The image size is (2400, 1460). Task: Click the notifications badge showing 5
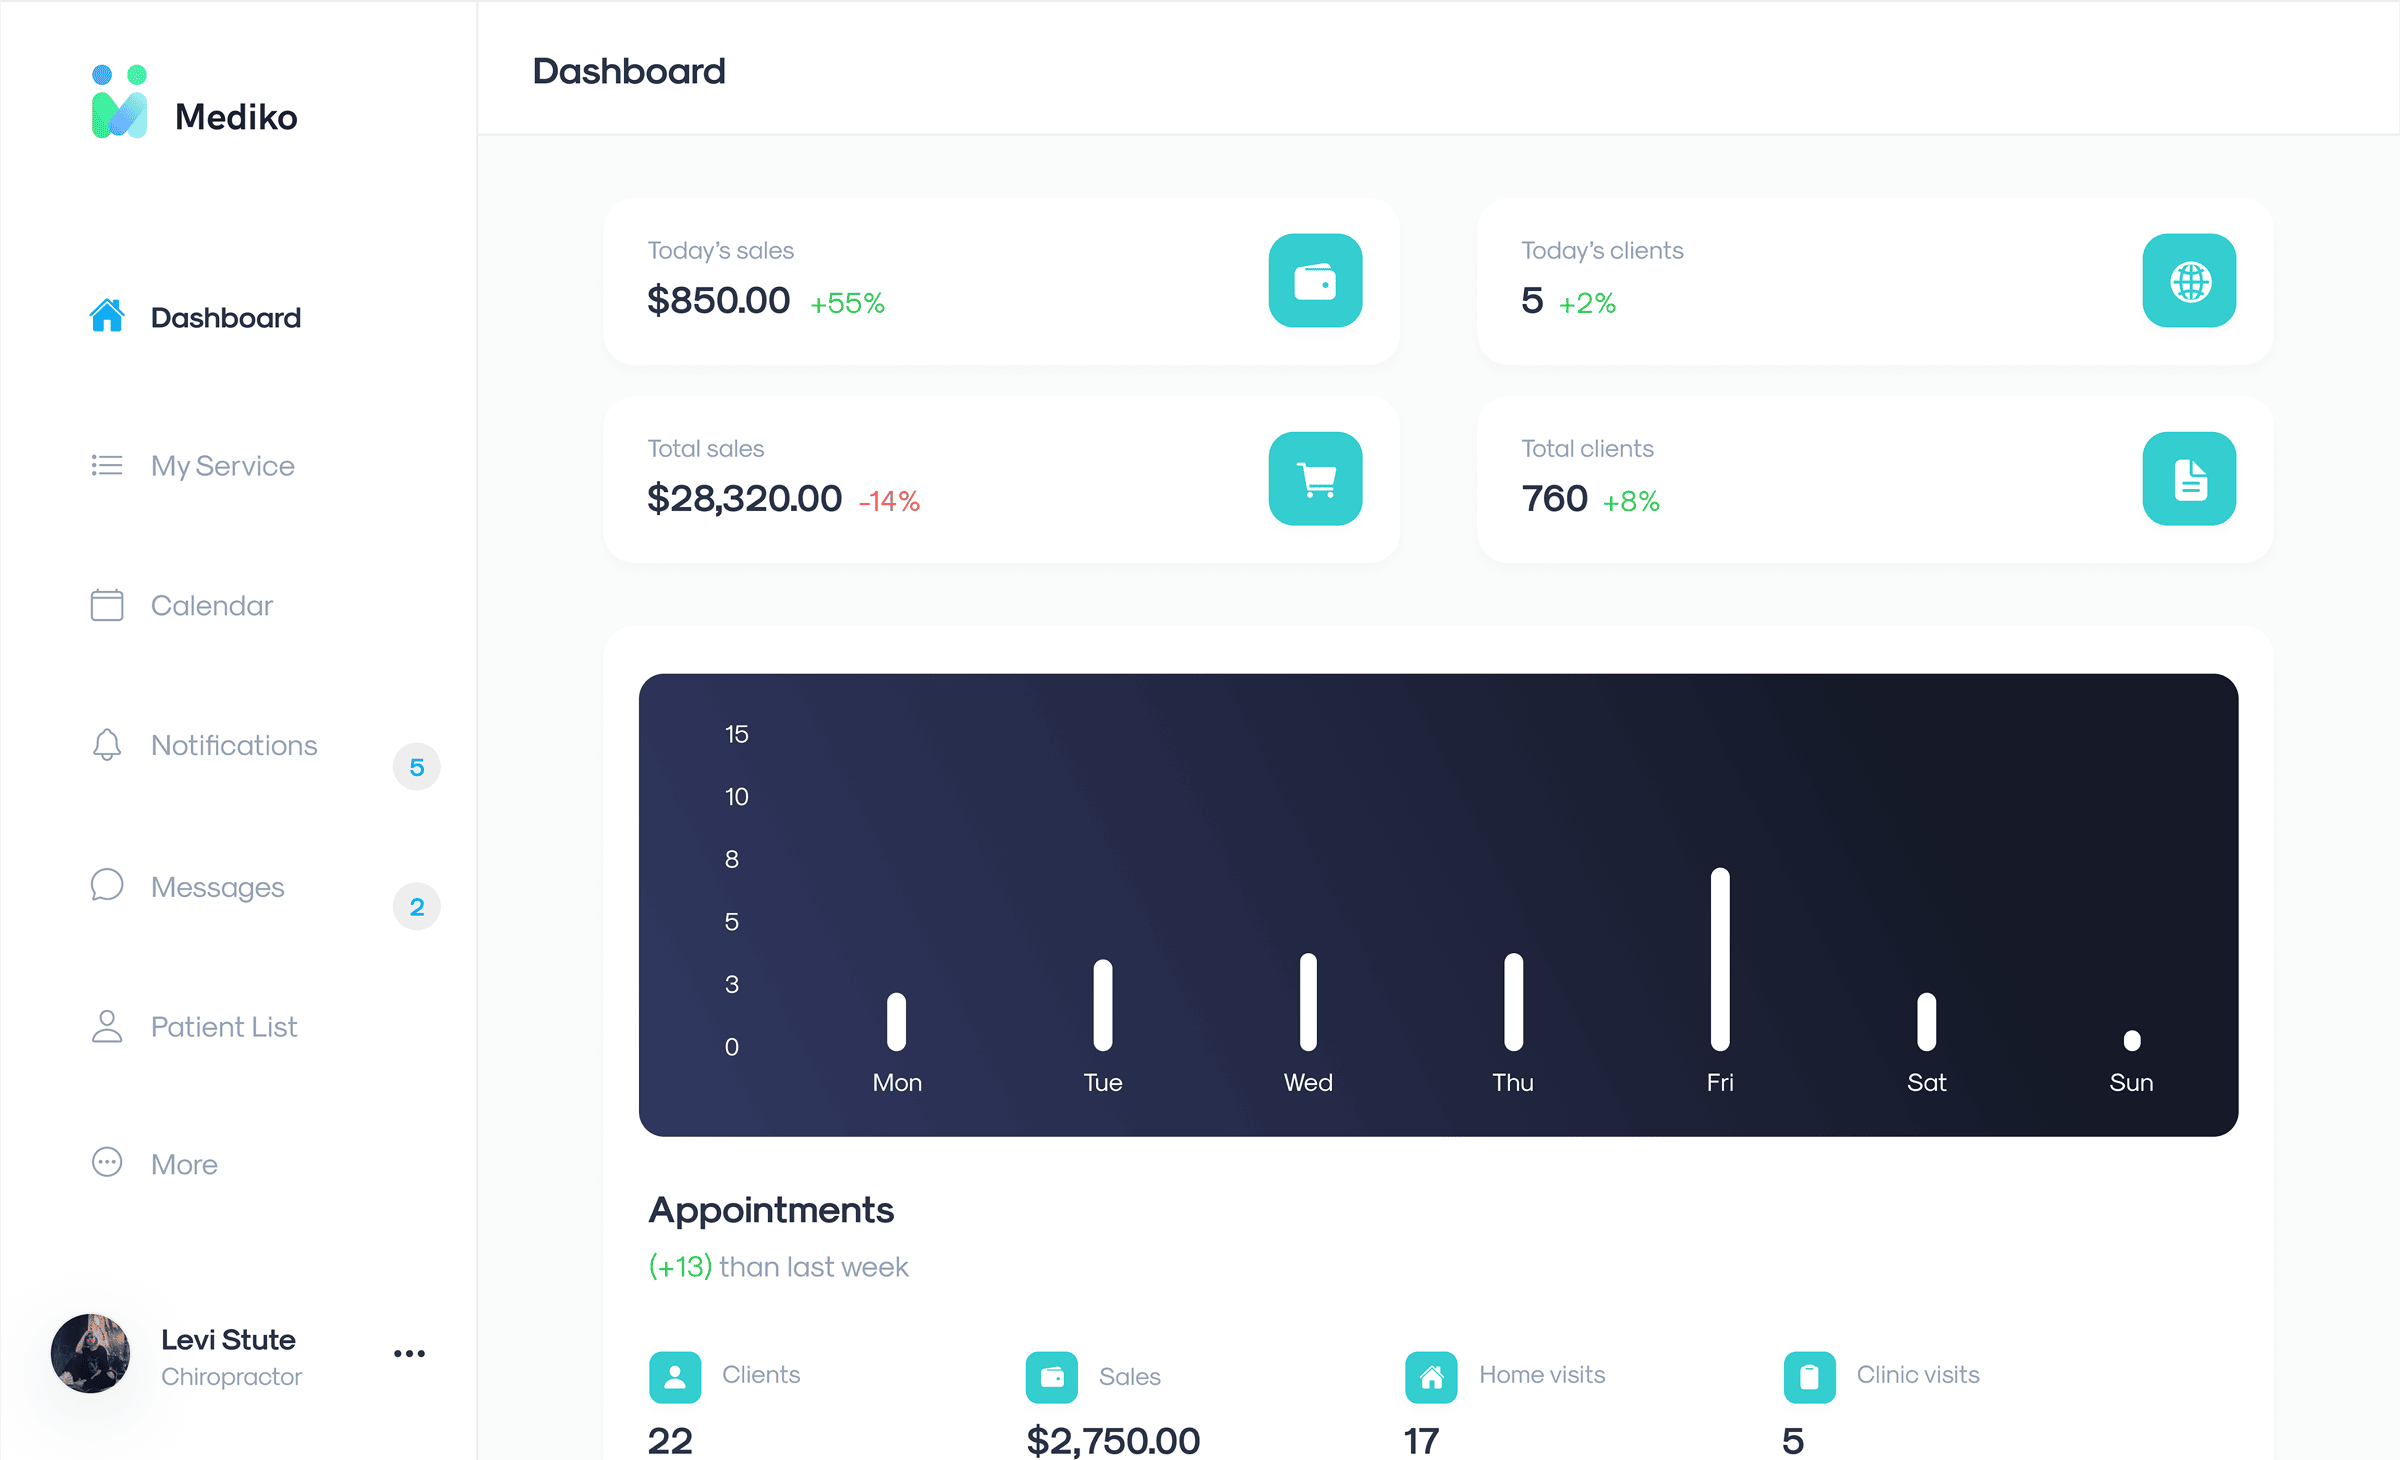pos(416,766)
